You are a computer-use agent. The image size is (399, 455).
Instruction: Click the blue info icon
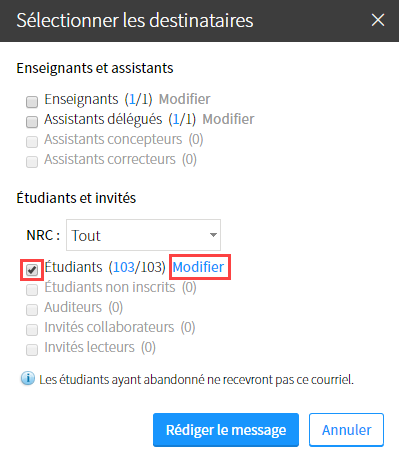(28, 378)
